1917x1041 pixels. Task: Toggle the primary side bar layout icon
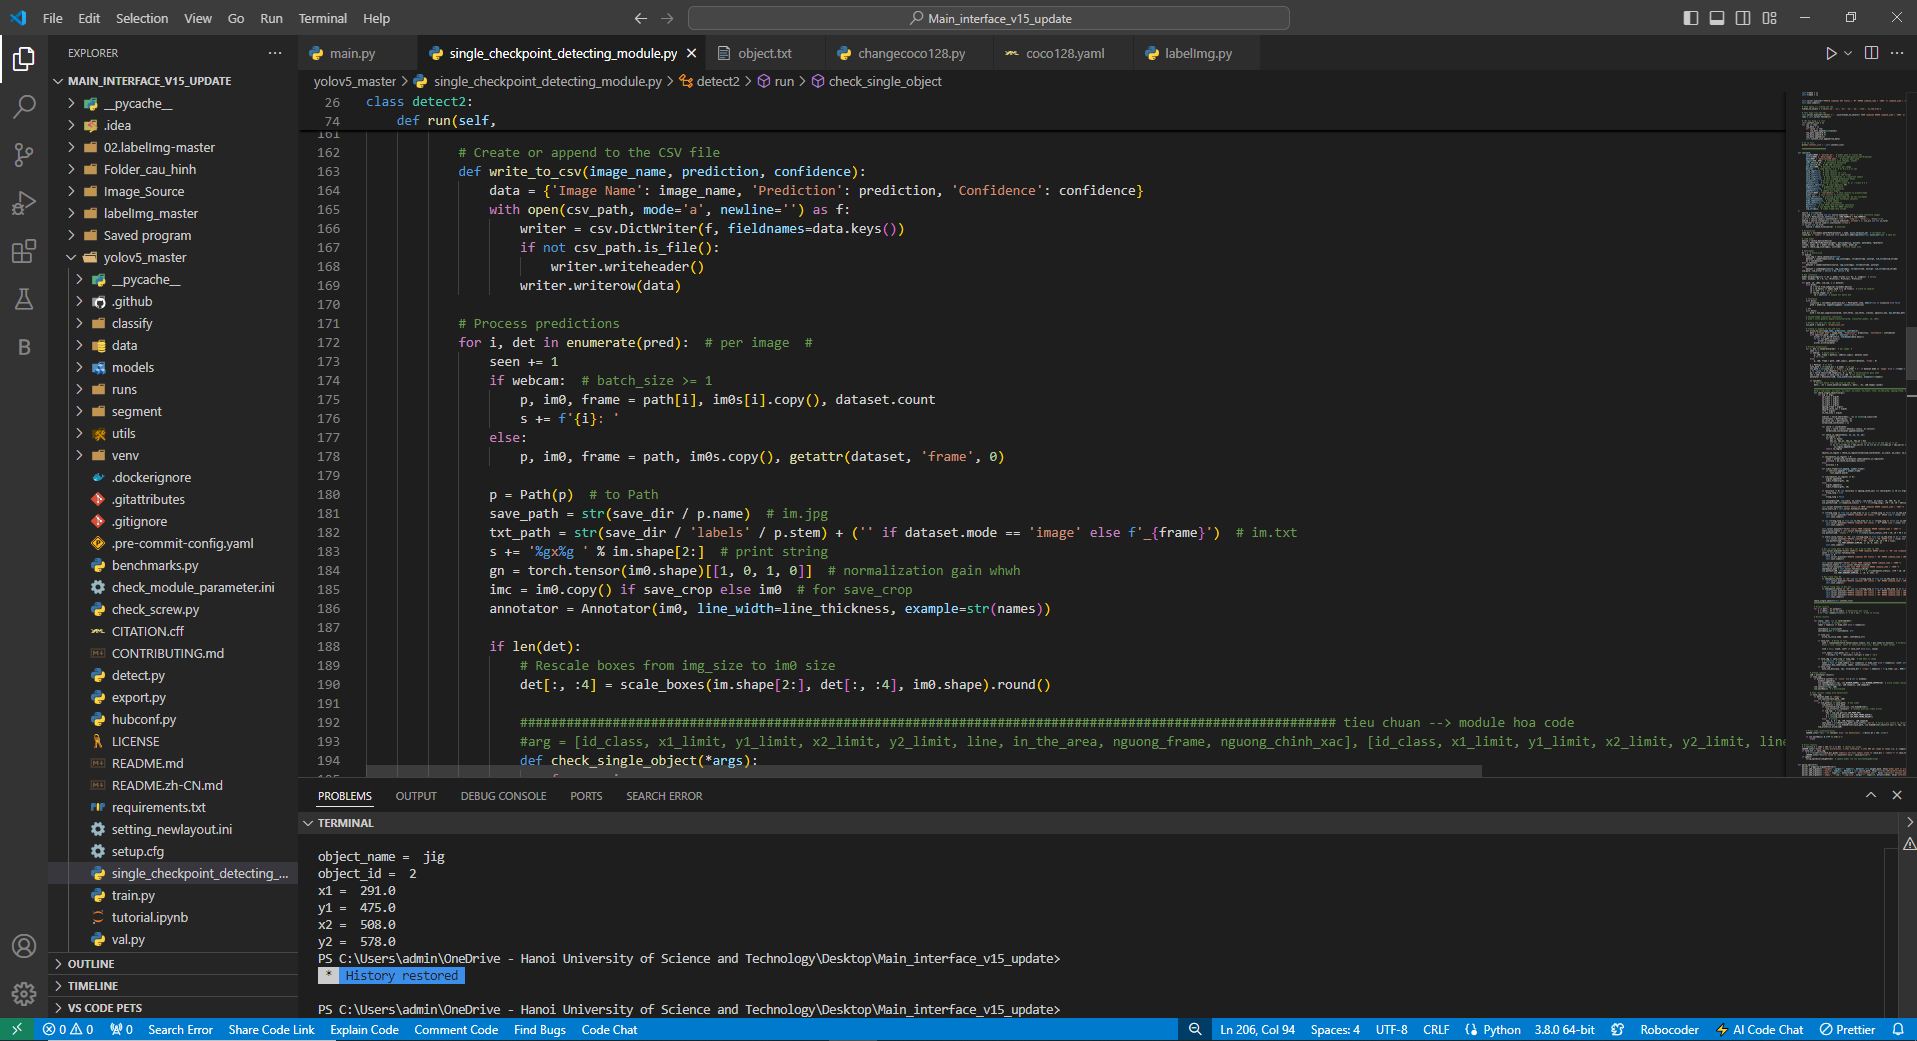click(x=1691, y=18)
